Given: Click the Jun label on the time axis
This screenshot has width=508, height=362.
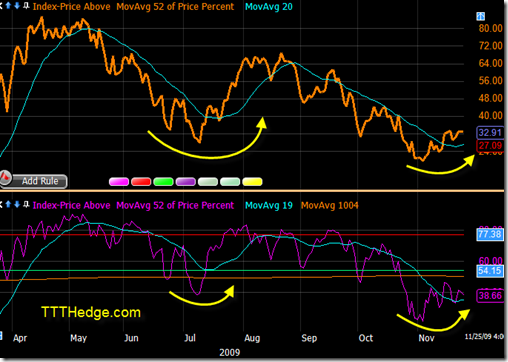Looking at the screenshot, I should tap(131, 338).
